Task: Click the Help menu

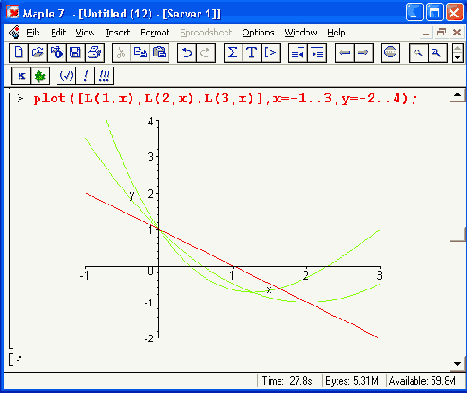Action: (x=336, y=32)
